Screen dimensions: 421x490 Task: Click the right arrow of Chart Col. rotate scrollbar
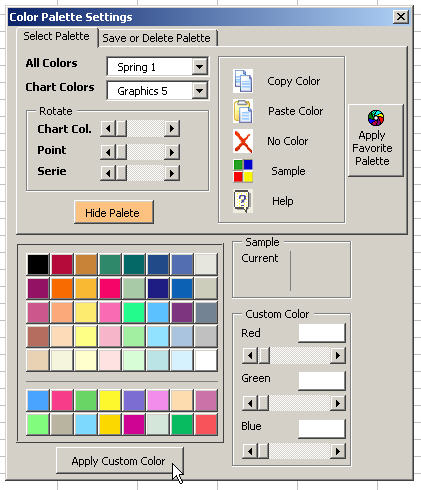coord(172,129)
